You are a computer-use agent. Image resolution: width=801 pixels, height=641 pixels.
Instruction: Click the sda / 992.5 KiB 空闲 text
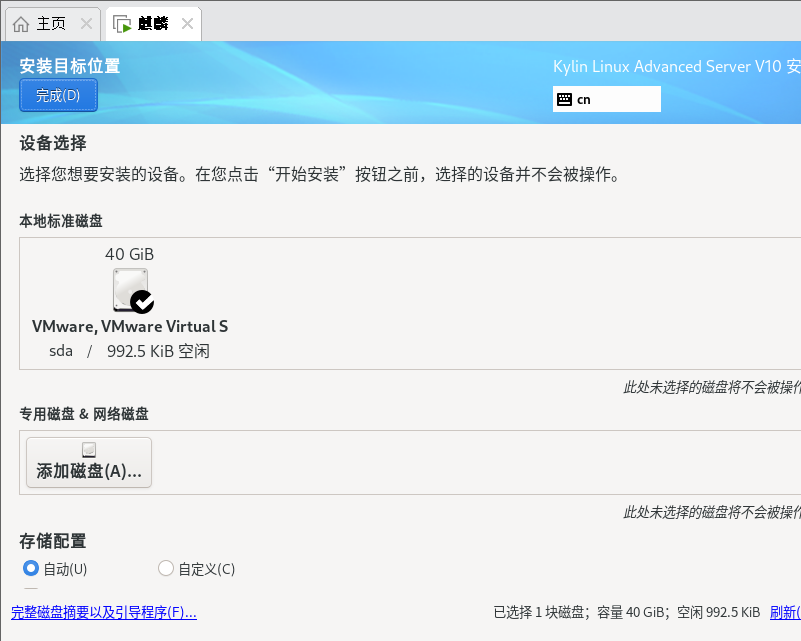(x=129, y=351)
